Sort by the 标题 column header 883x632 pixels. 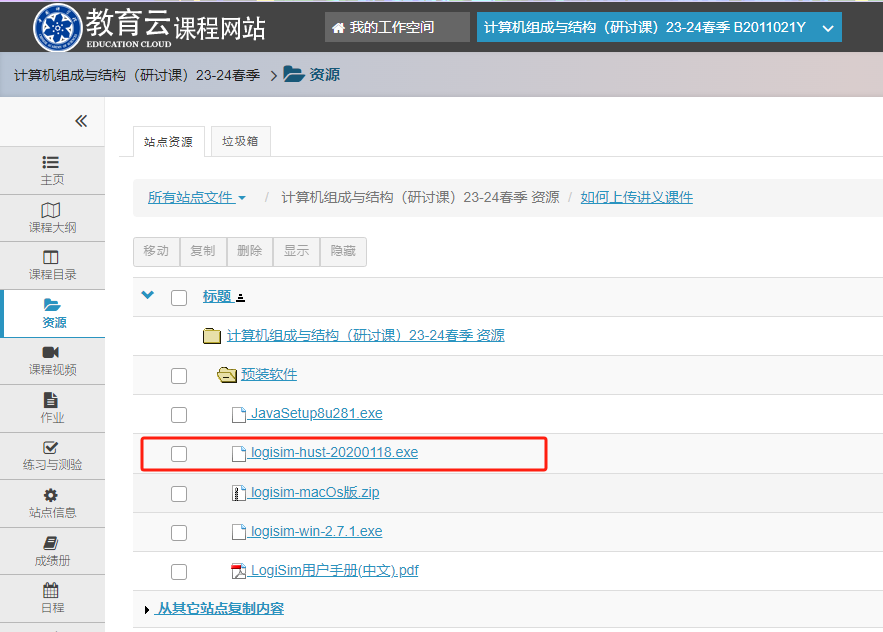point(217,296)
